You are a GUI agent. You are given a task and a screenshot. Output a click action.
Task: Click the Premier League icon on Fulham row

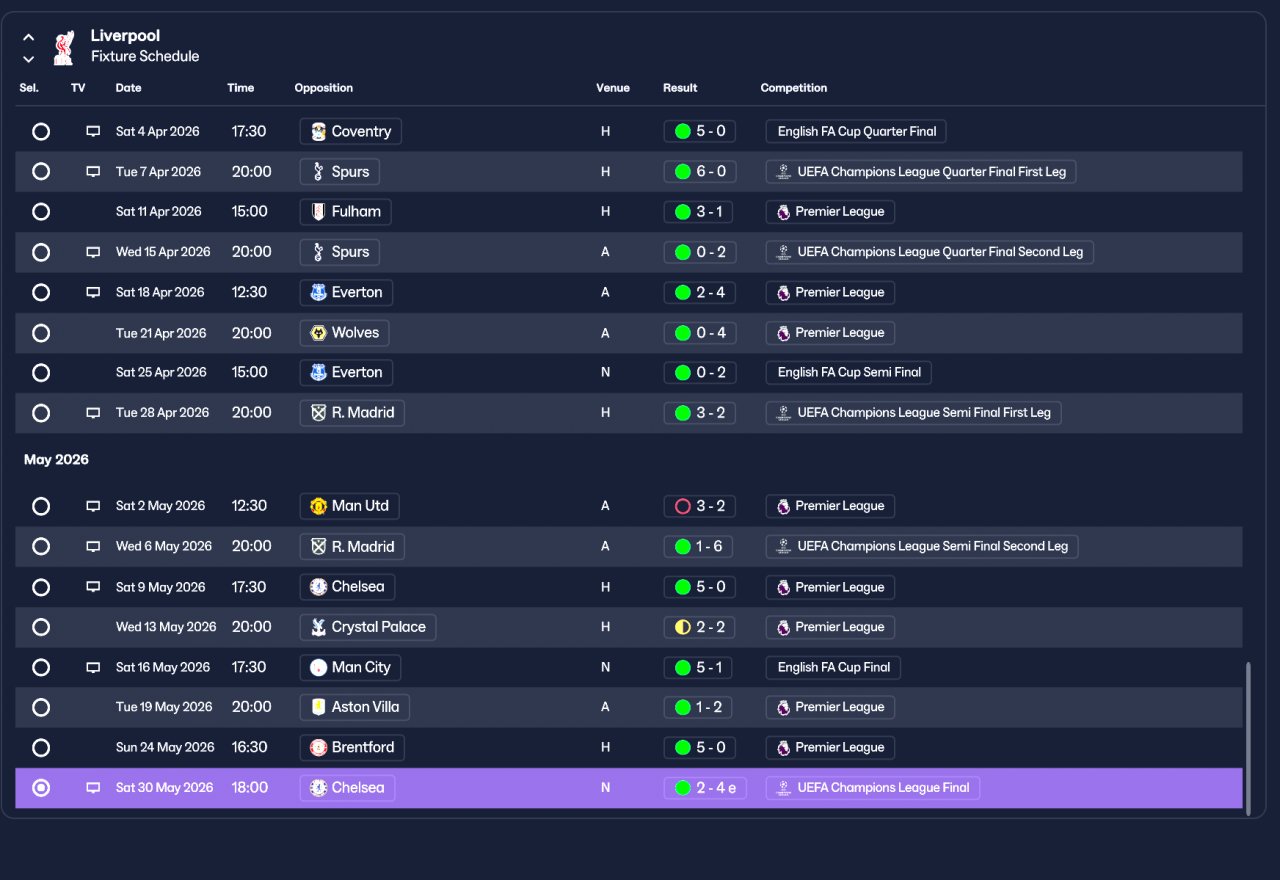783,212
